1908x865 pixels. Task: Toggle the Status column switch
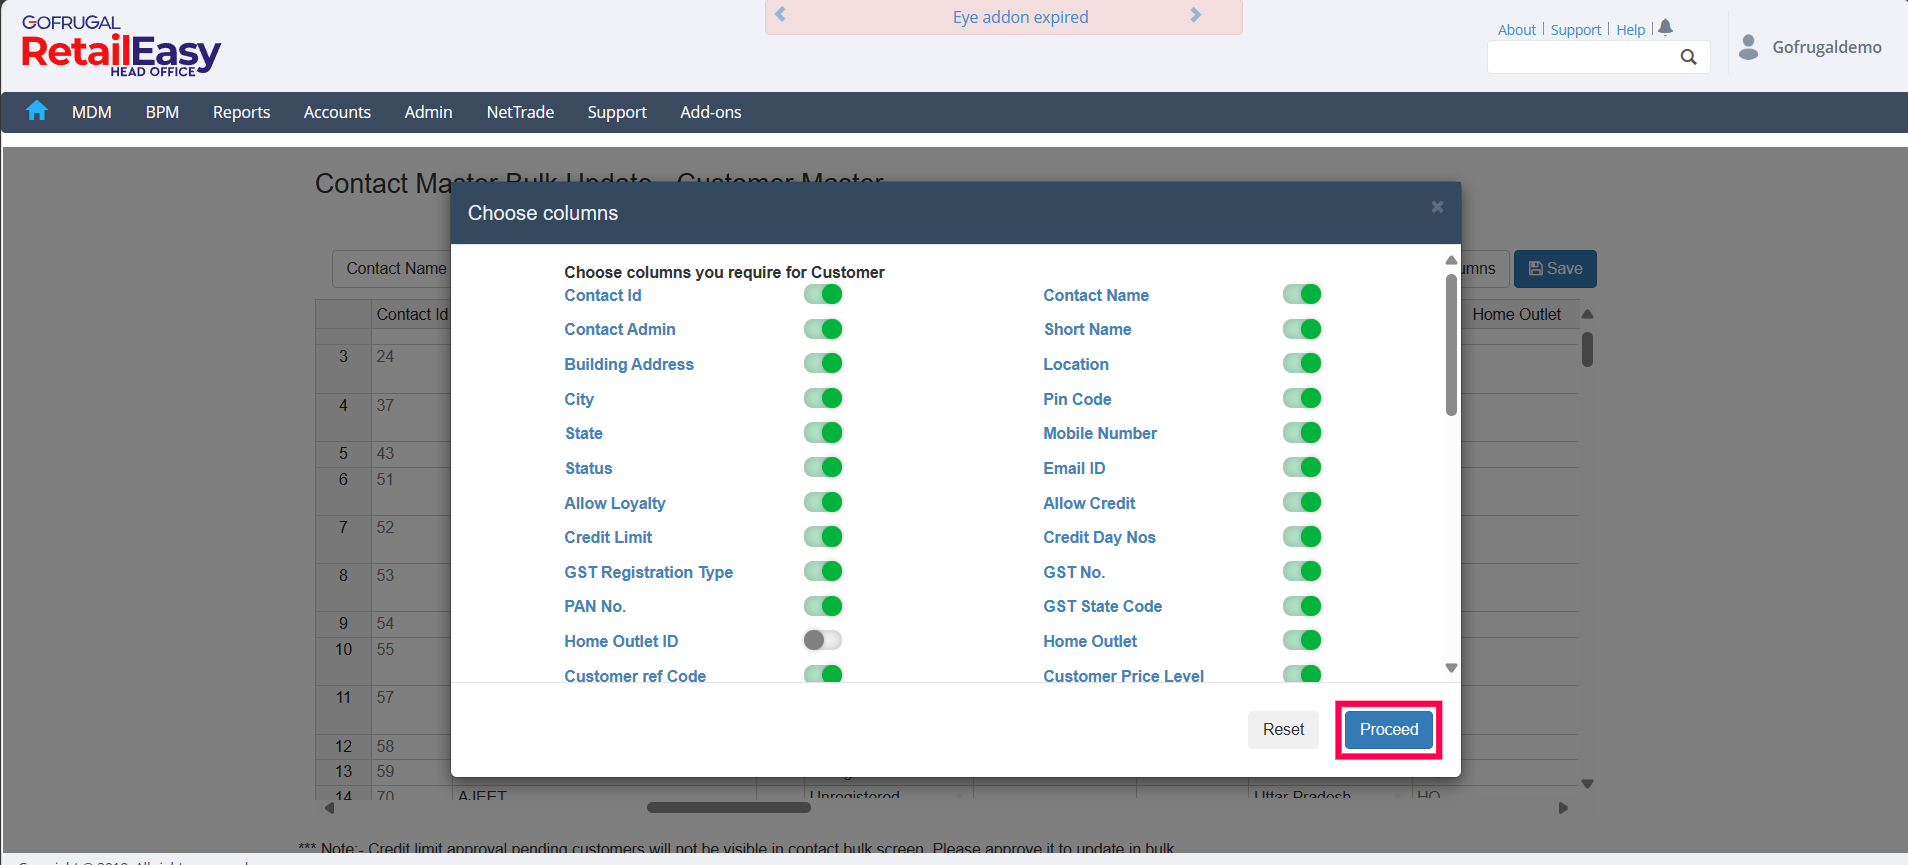(x=823, y=467)
